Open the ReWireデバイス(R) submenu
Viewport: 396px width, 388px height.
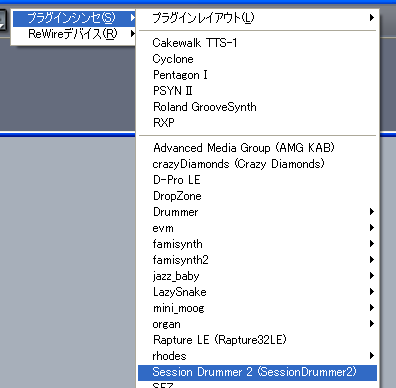pyautogui.click(x=74, y=34)
